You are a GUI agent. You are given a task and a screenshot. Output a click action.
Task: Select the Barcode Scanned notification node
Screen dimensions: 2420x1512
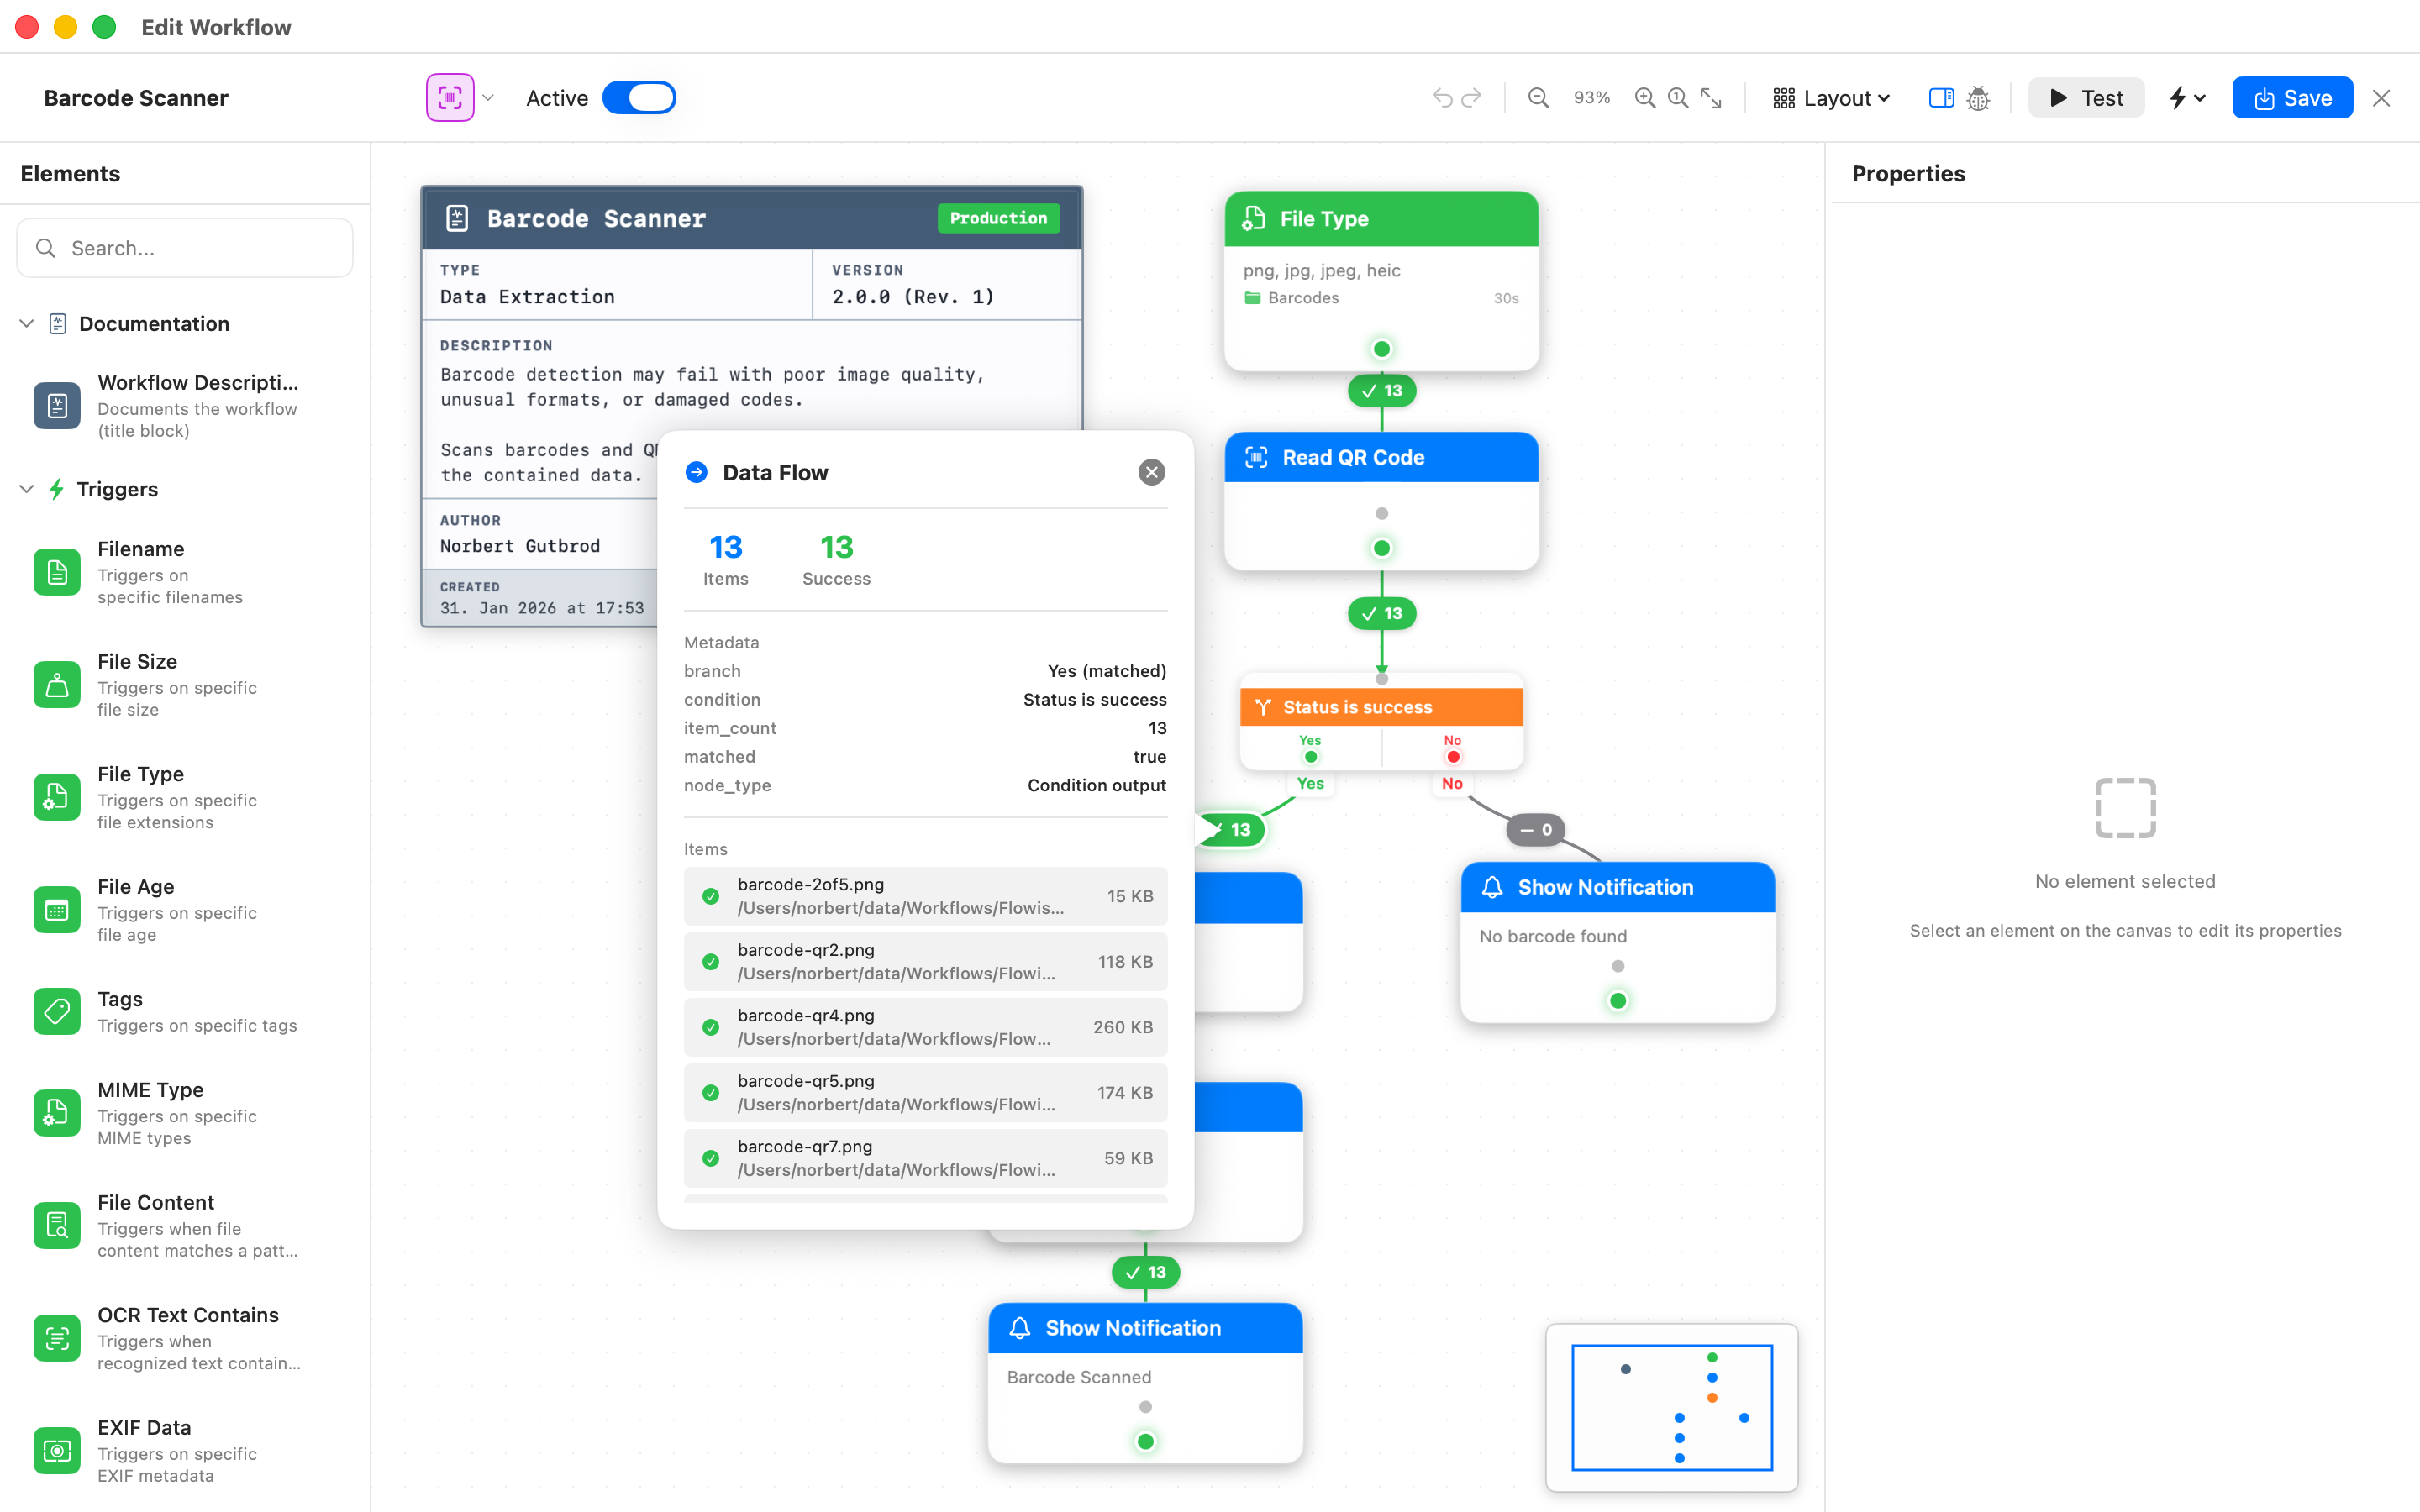point(1145,1383)
